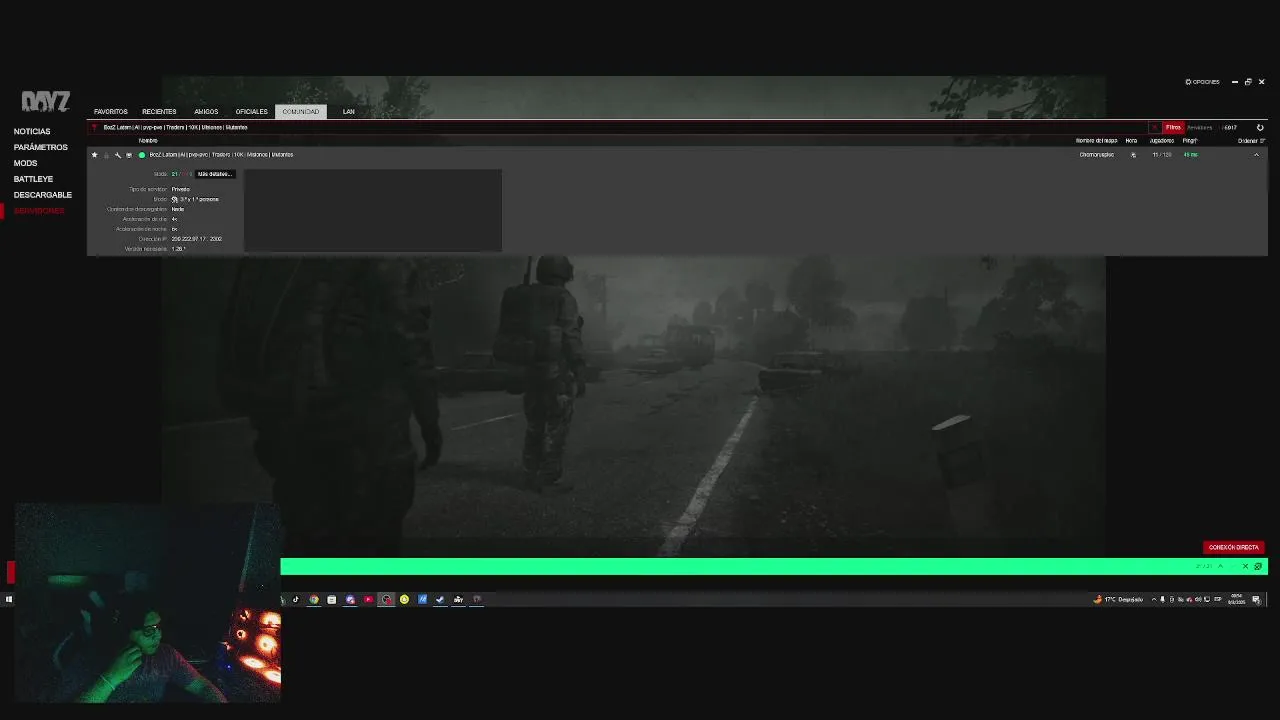This screenshot has height=720, width=1280.
Task: Open the notification center icon
Action: (1256, 600)
